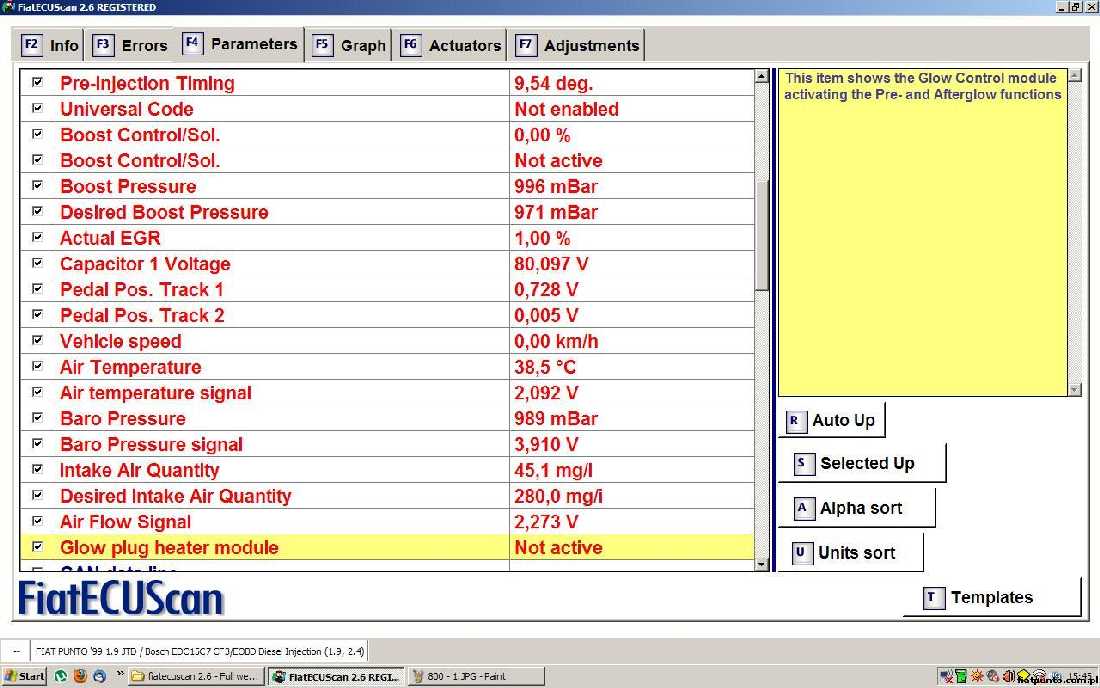Click the F3 key icon on Errors tab
Image resolution: width=1100 pixels, height=688 pixels.
point(102,45)
